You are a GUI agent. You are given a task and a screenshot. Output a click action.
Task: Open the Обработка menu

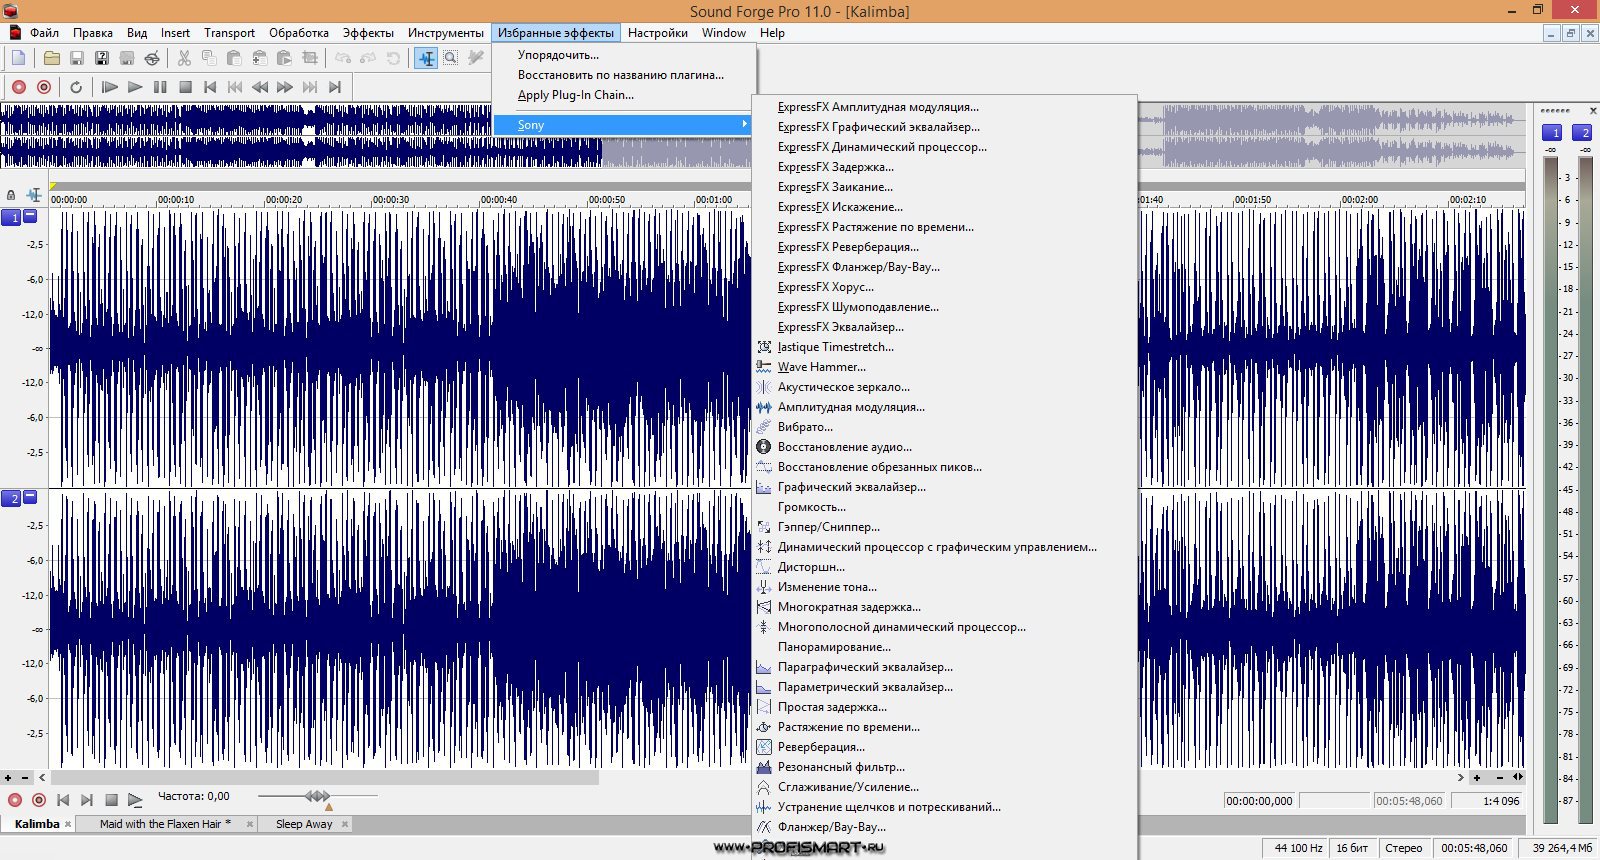(x=298, y=32)
